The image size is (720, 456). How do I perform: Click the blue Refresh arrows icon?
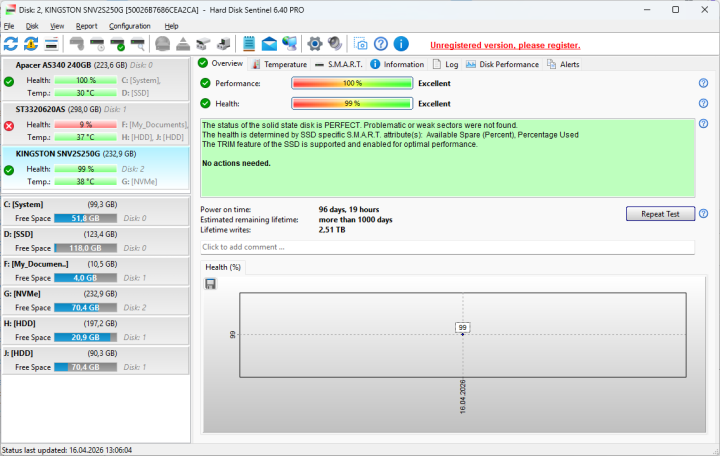(11, 44)
